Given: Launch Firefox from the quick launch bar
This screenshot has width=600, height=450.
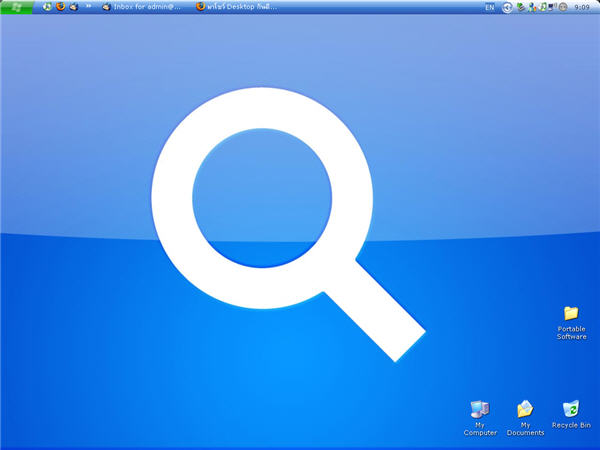Looking at the screenshot, I should point(60,7).
